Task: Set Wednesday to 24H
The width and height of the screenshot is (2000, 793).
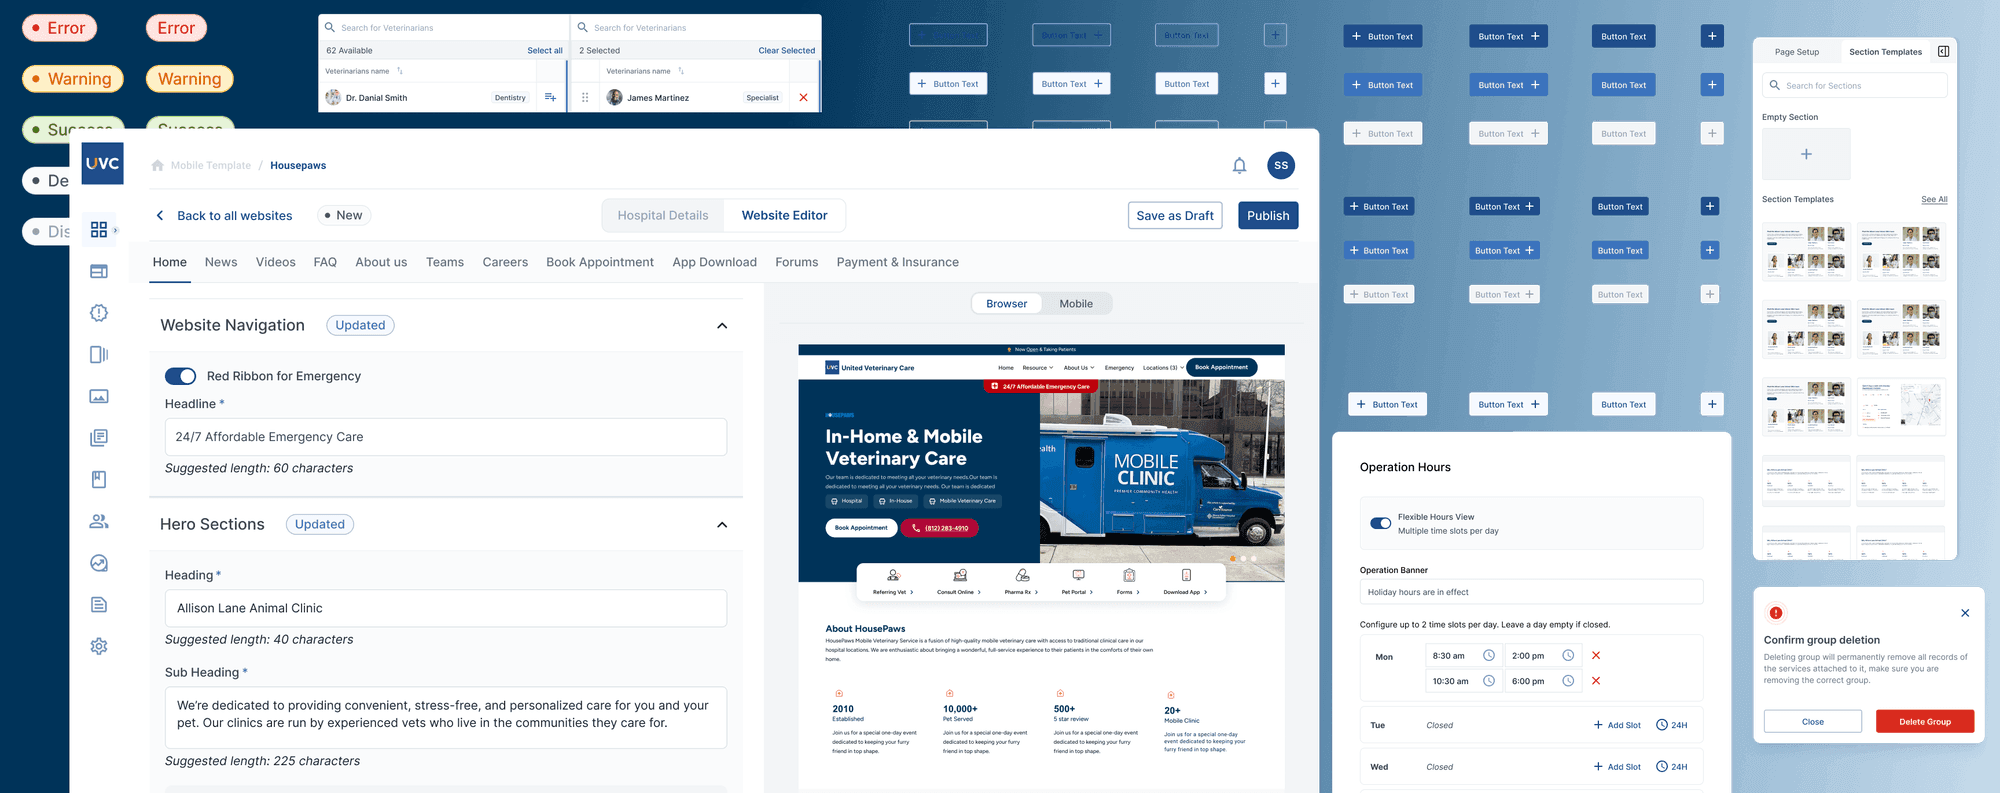Action: 1672,767
